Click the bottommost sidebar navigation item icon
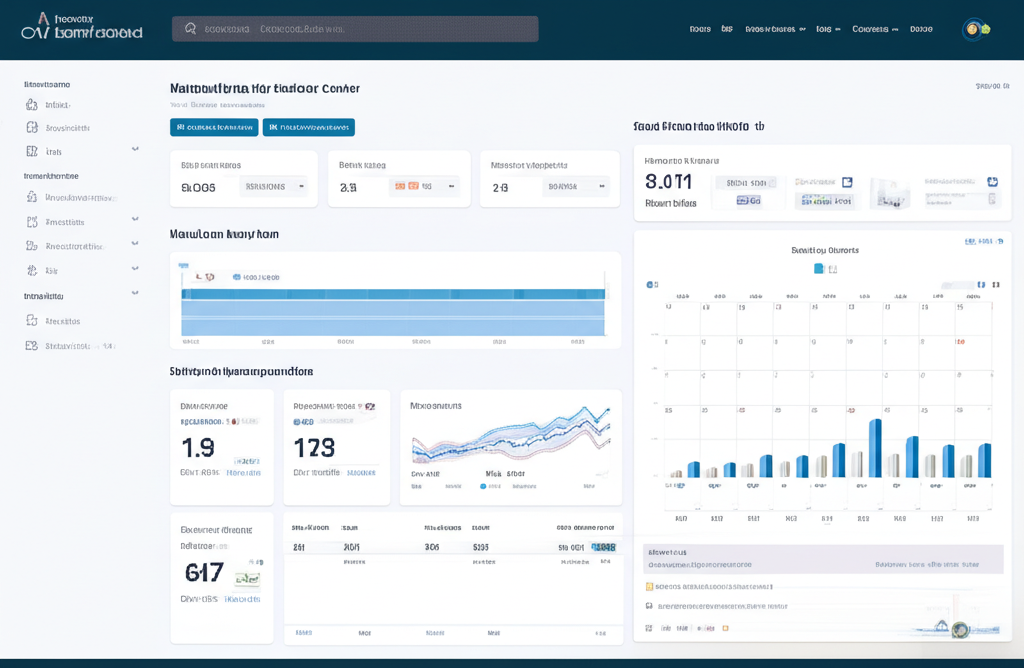Image resolution: width=1024 pixels, height=668 pixels. click(x=32, y=346)
